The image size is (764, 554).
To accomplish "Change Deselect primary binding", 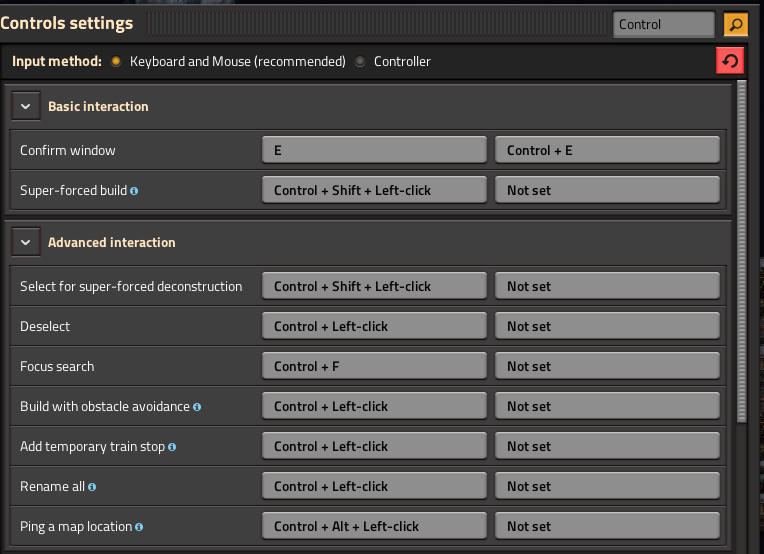I will click(374, 326).
